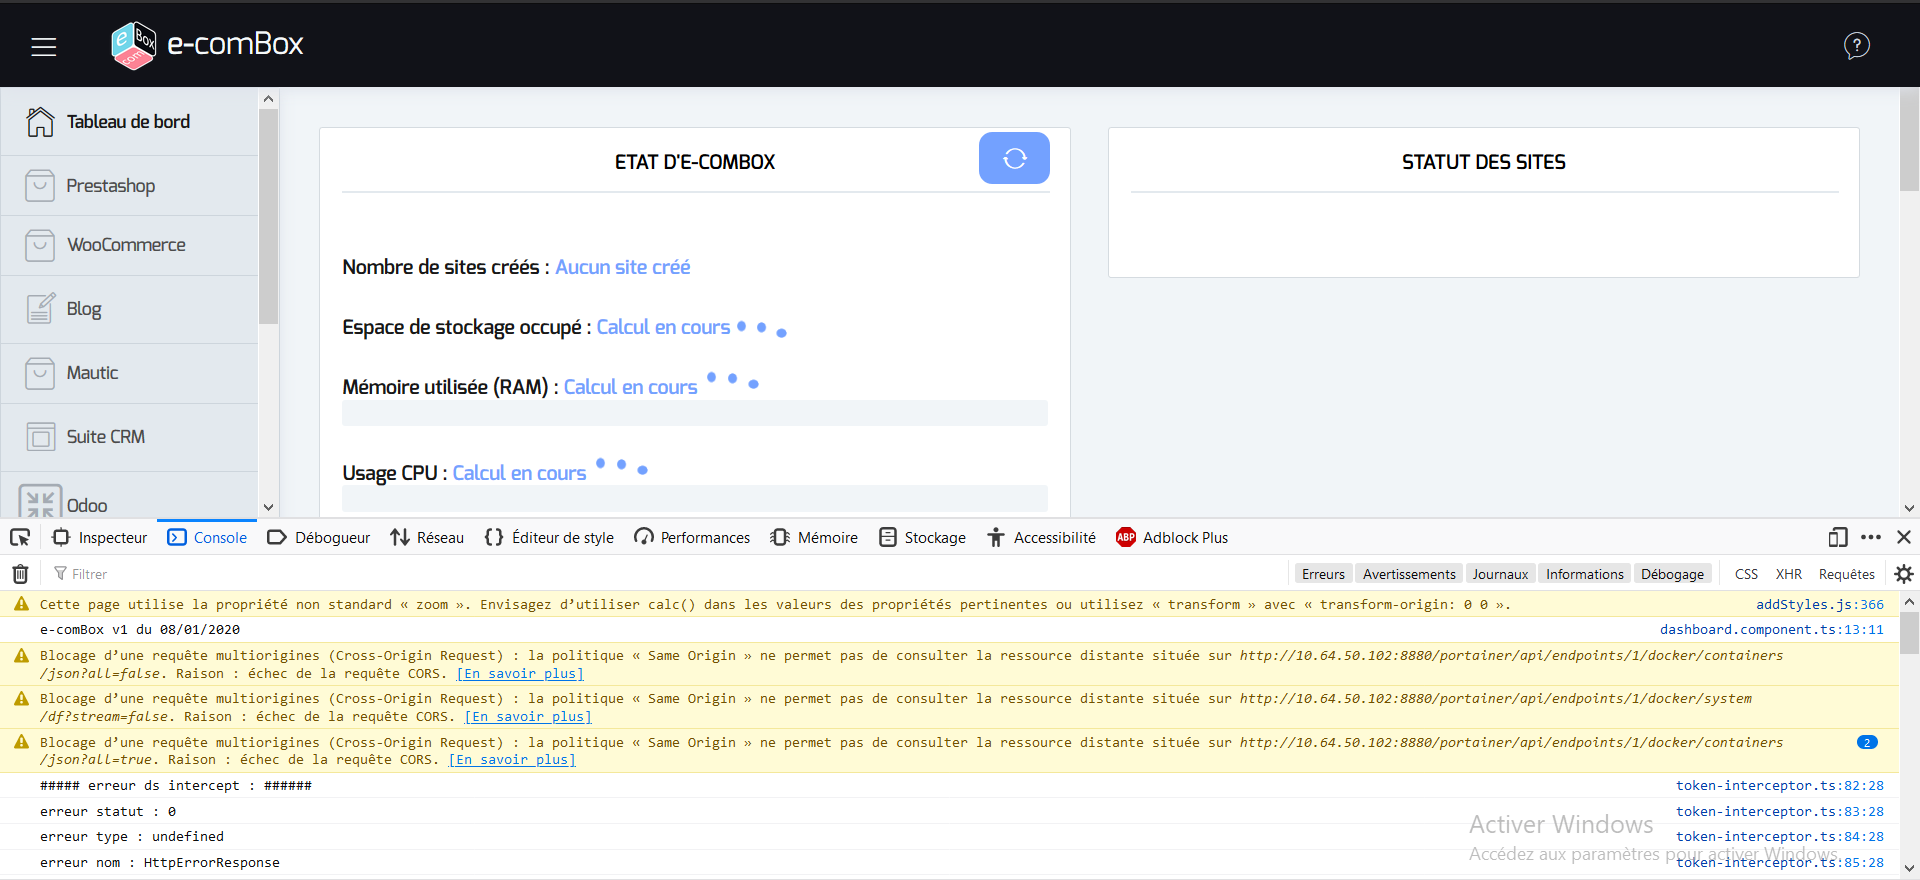Viewport: 1920px width, 880px height.
Task: Click the addStyles.js:366 source link
Action: tap(1819, 605)
